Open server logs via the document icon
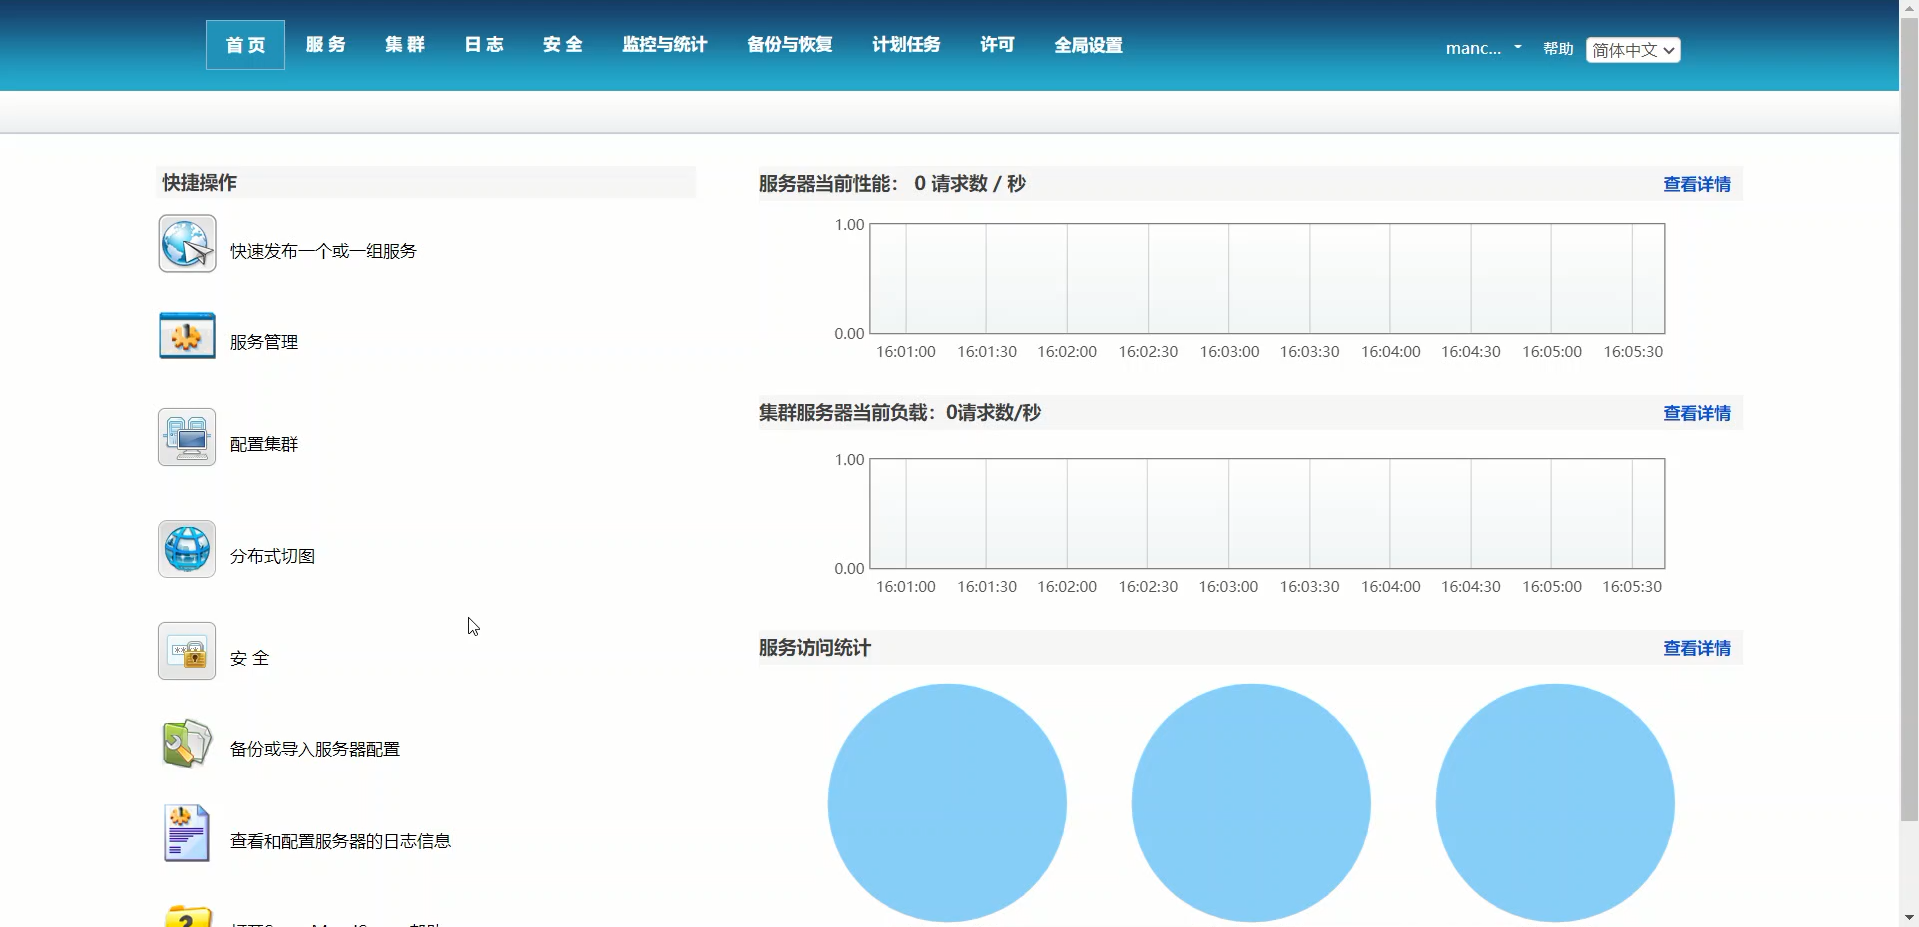 tap(186, 832)
